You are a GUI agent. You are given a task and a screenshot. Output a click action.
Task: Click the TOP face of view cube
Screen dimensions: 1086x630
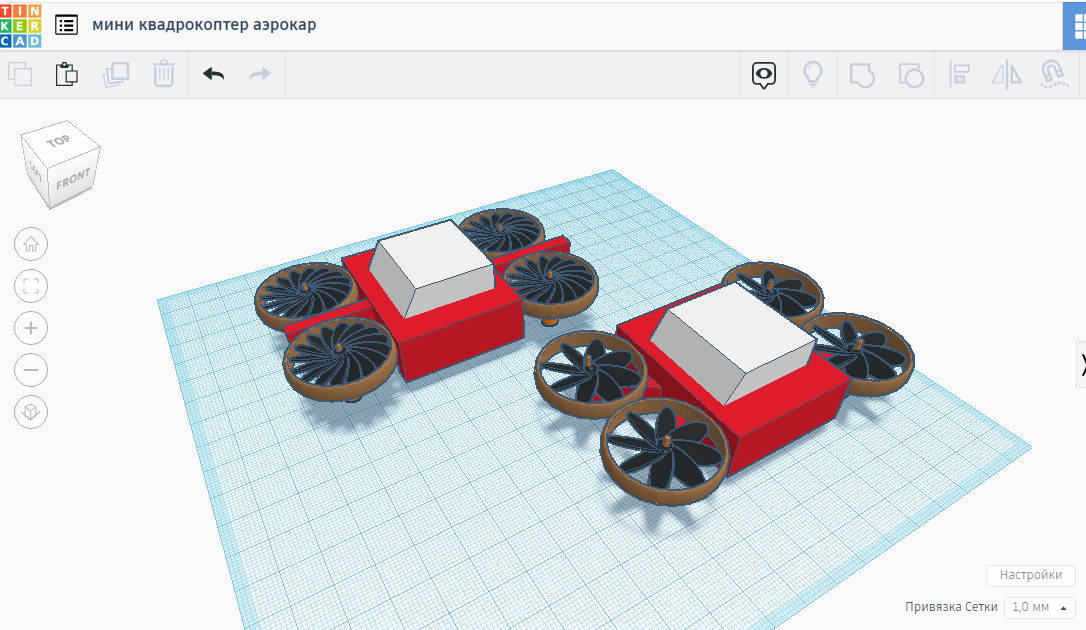pos(60,140)
